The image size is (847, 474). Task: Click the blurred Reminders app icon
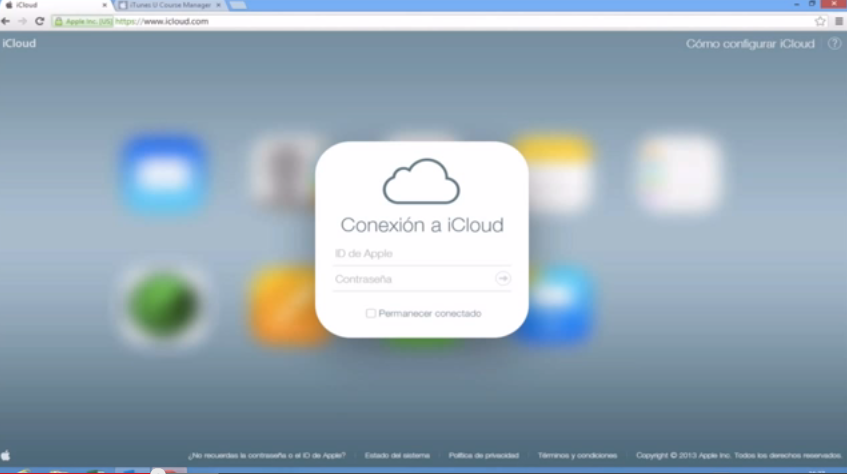(679, 174)
